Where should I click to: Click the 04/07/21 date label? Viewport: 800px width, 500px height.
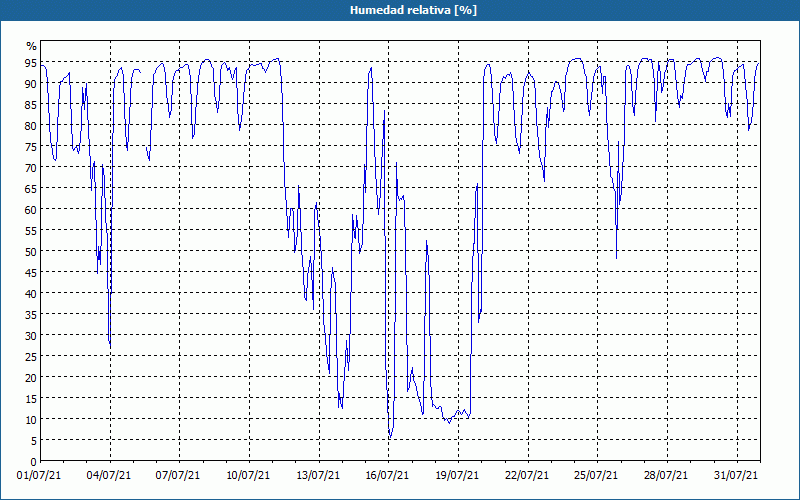(109, 475)
